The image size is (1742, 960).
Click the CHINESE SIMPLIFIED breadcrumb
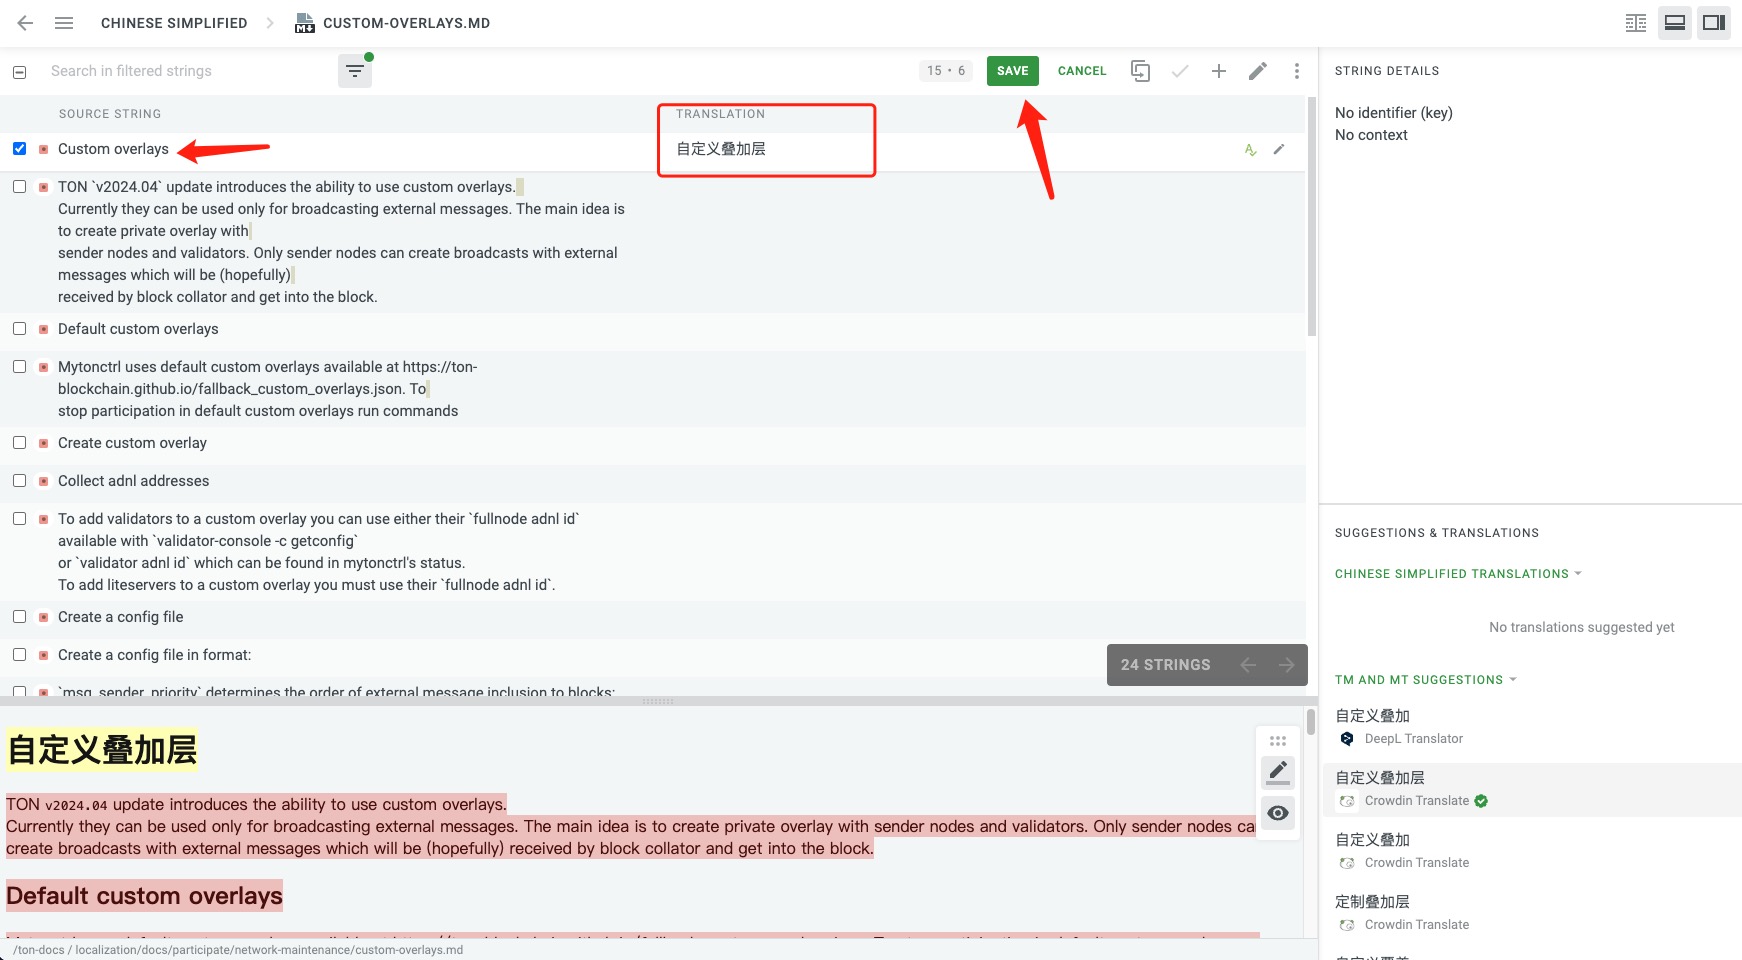[x=174, y=23]
